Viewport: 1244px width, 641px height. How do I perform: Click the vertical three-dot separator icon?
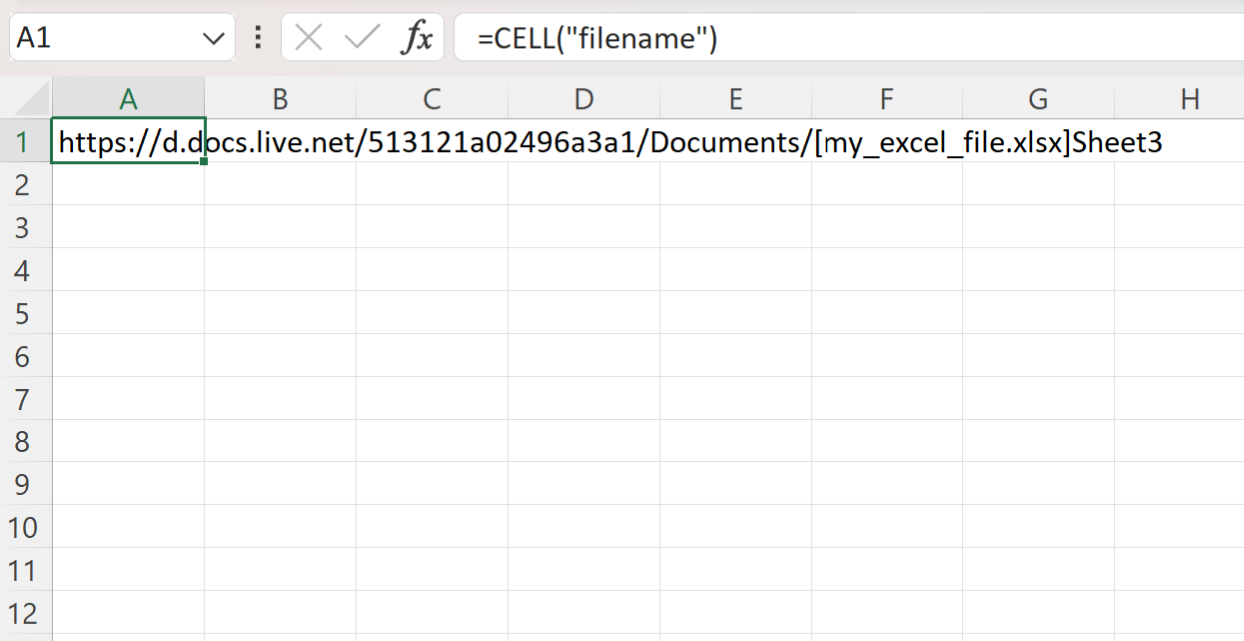(257, 37)
